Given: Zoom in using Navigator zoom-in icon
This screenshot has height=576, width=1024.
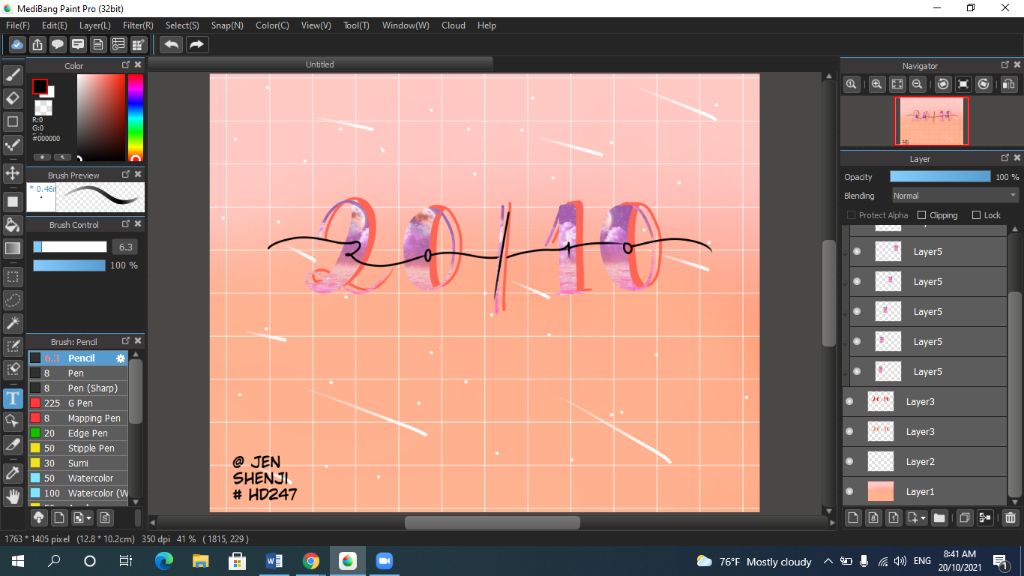Looking at the screenshot, I should tap(876, 84).
